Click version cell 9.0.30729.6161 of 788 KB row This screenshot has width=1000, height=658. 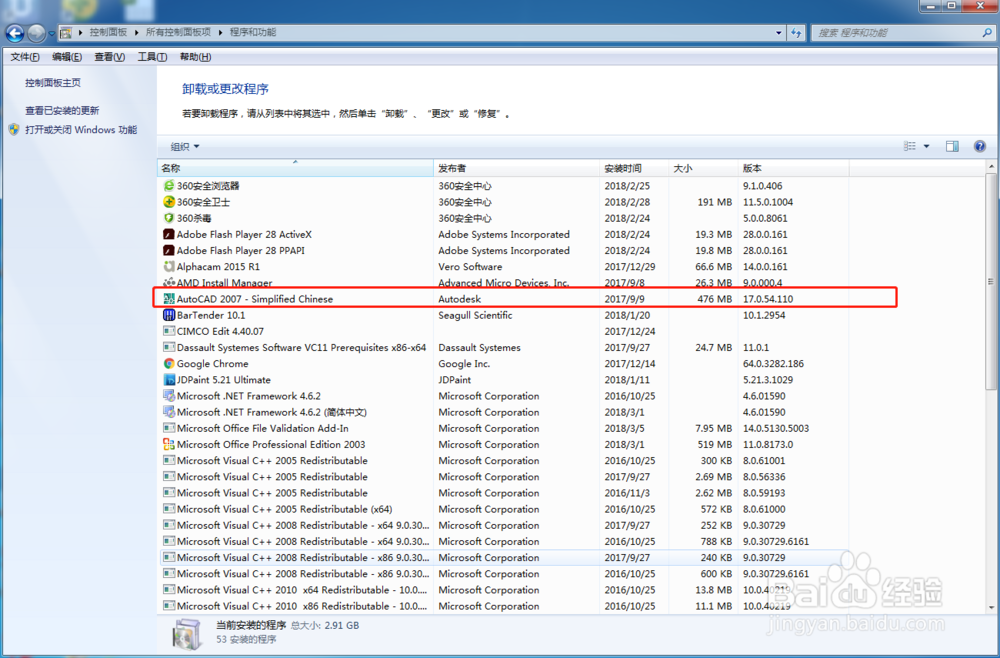[776, 541]
